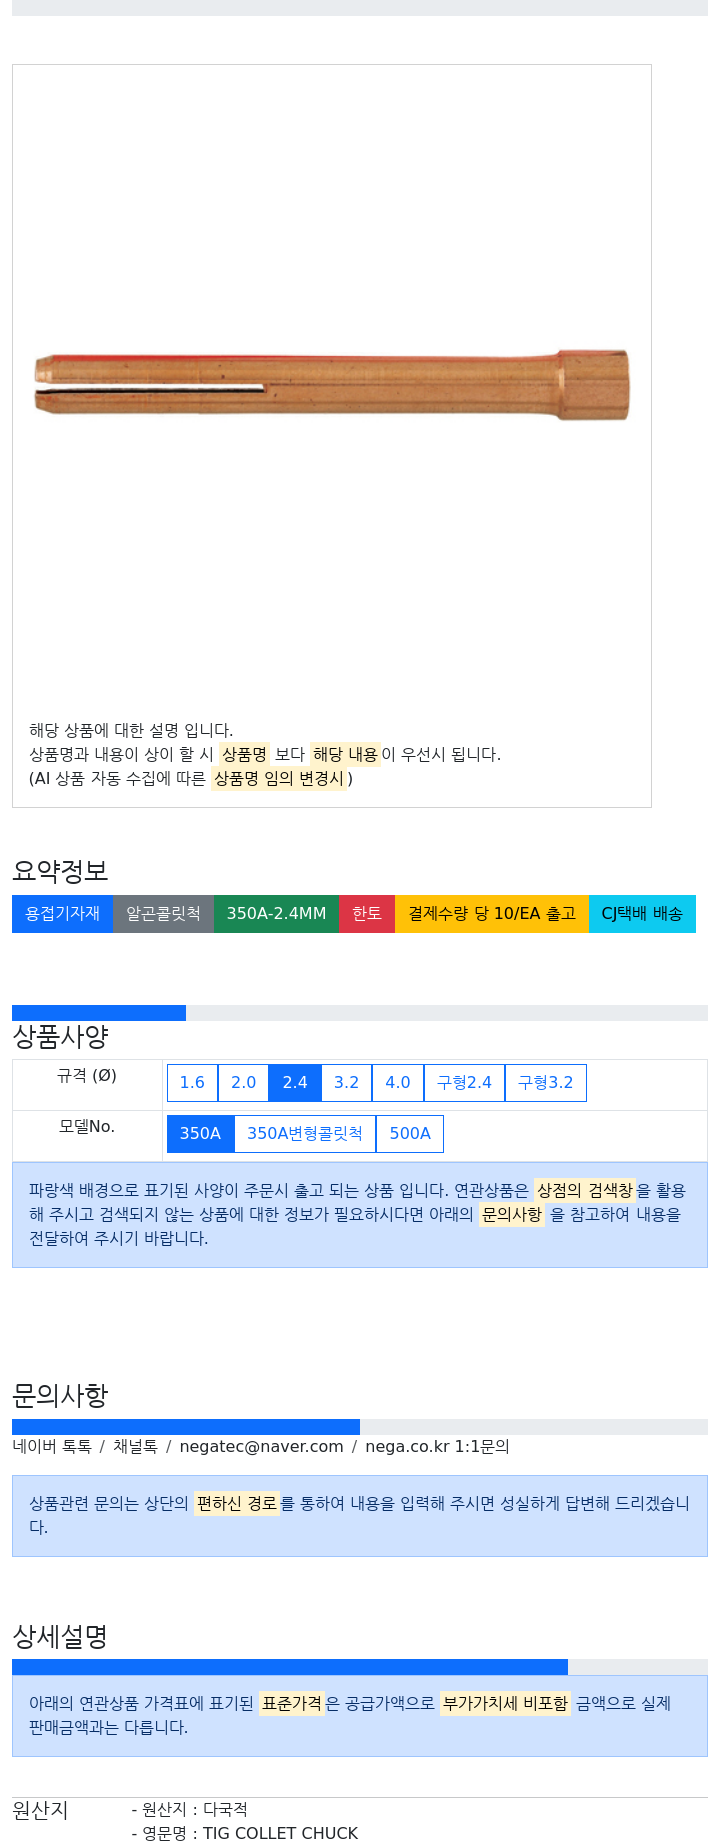This screenshot has width=720, height=1846.
Task: Choose the 350A변형콜릿척 model option
Action: tap(305, 1133)
